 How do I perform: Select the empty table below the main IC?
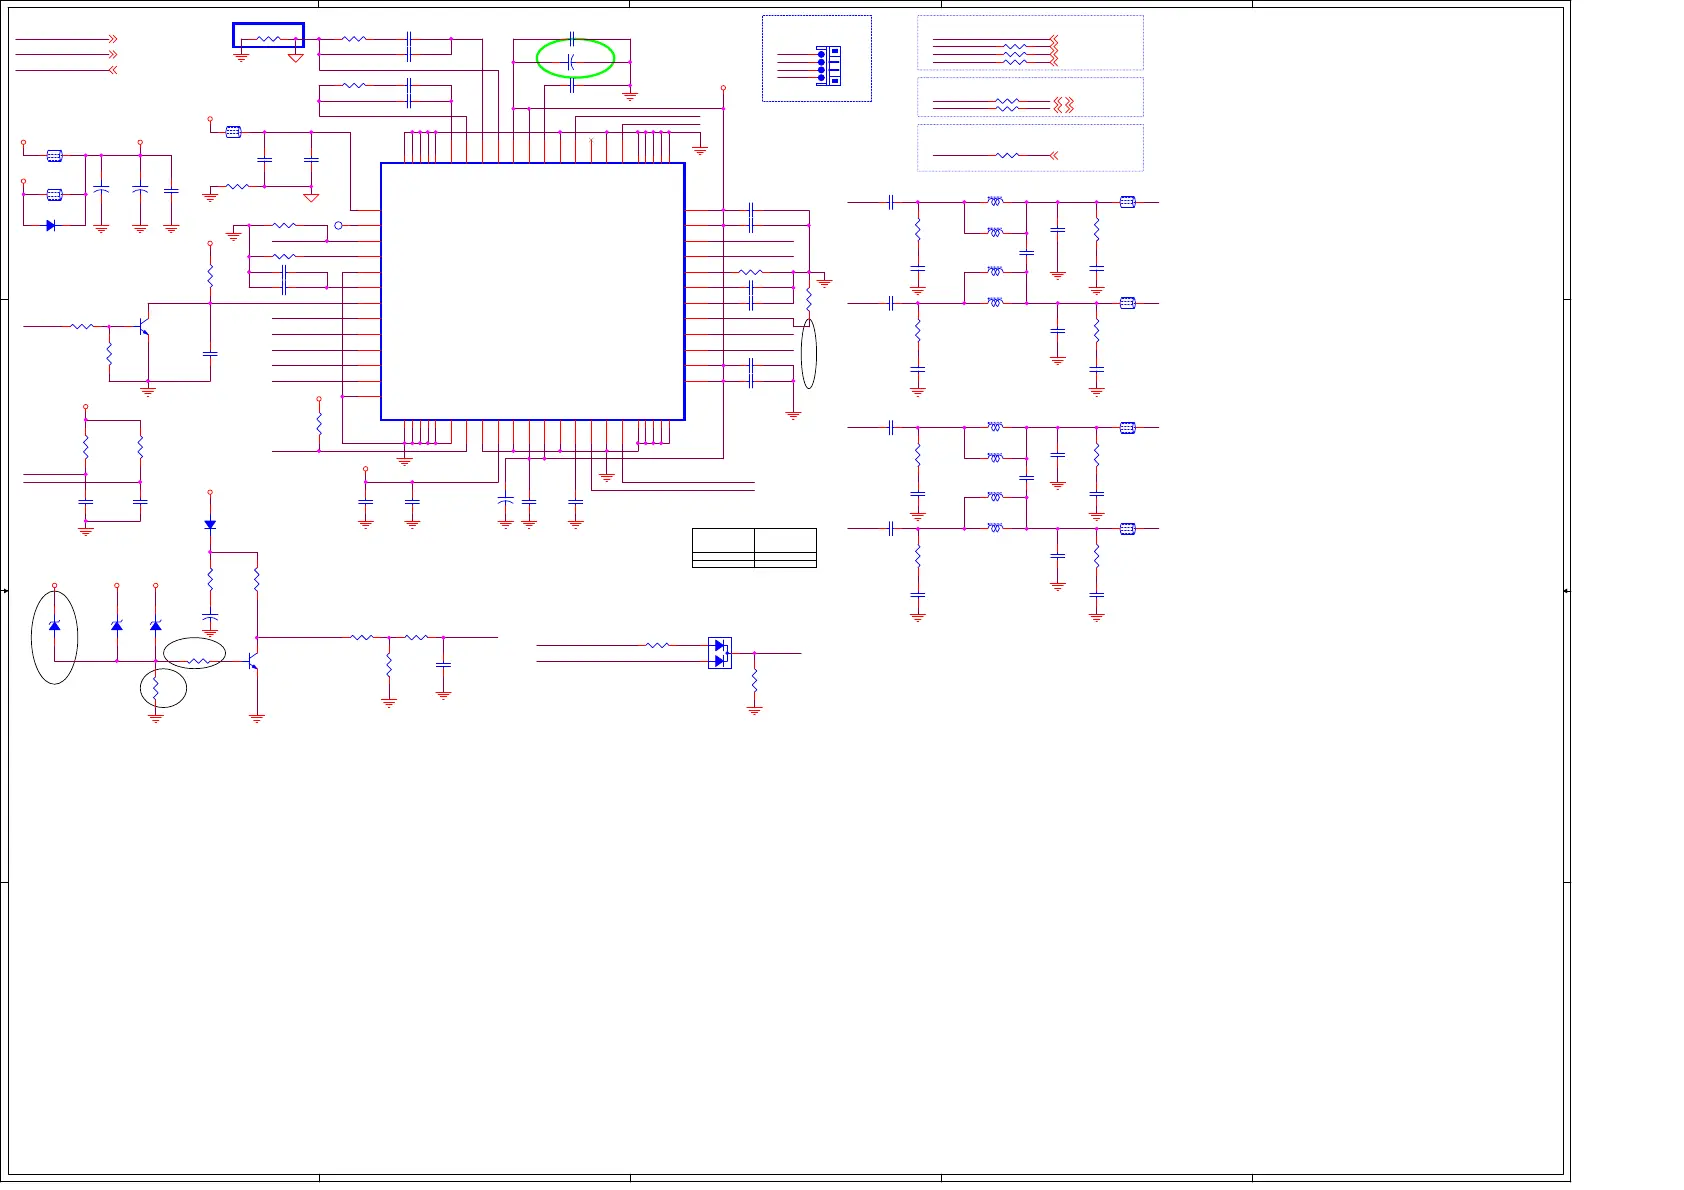pyautogui.click(x=754, y=548)
